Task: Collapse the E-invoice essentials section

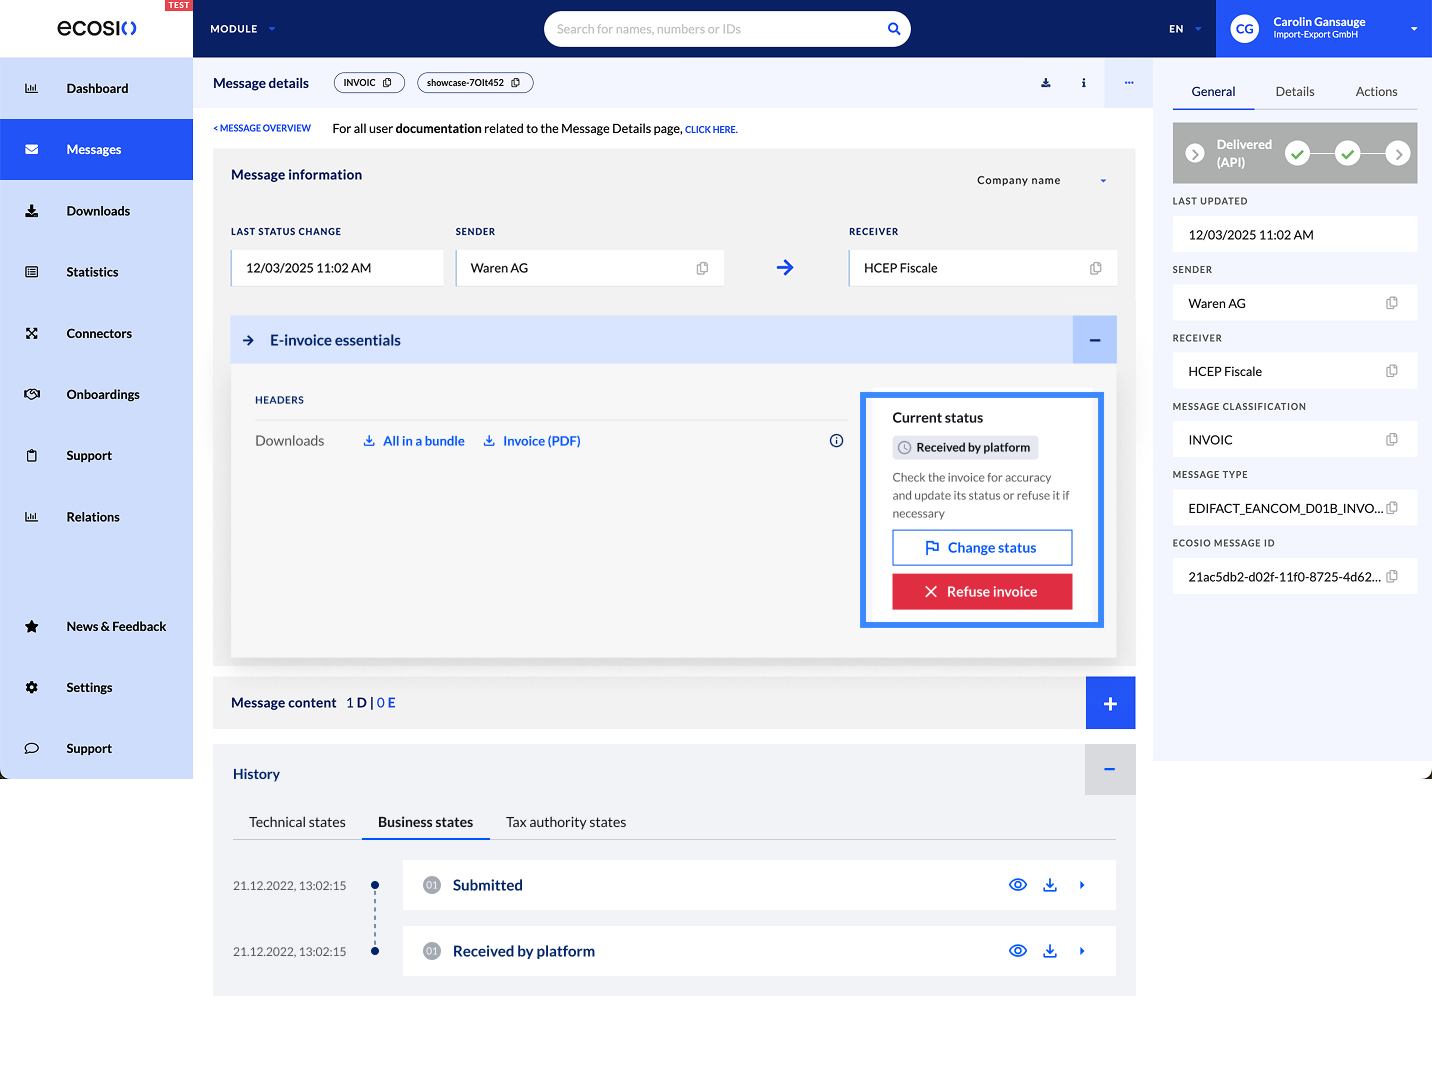Action: coord(1095,340)
